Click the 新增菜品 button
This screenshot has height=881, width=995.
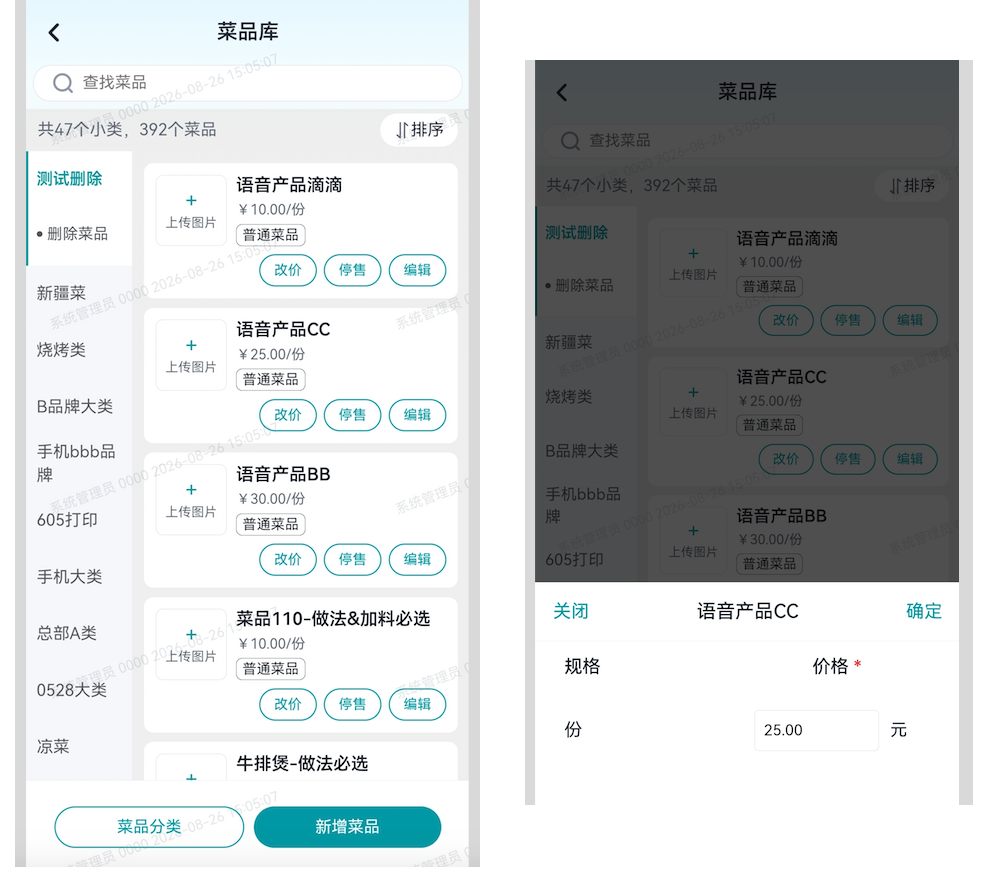347,826
